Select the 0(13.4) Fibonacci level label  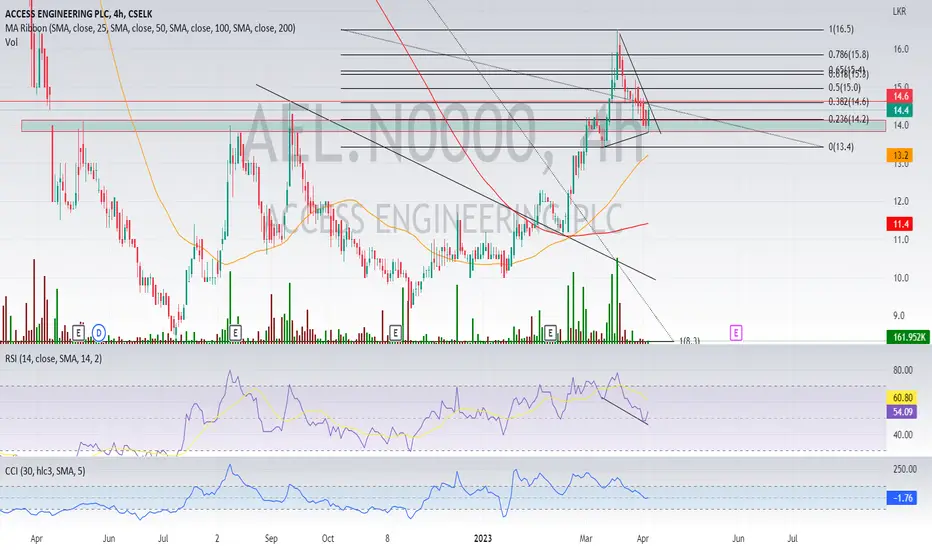[841, 146]
